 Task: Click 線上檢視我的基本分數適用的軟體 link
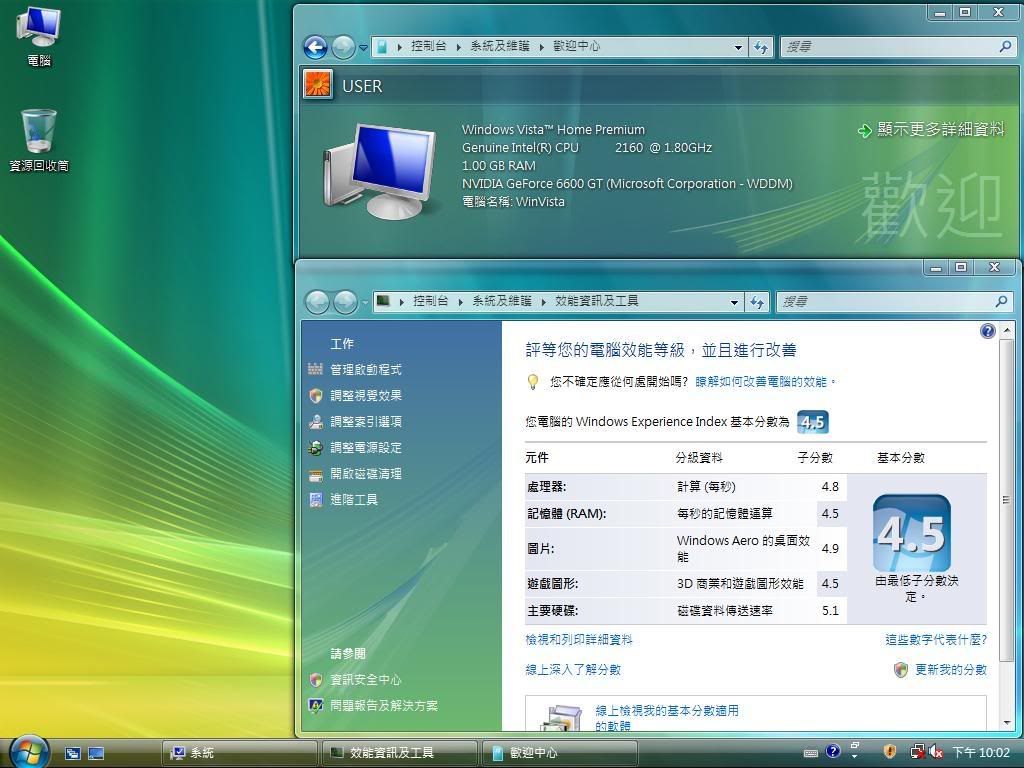[x=667, y=718]
